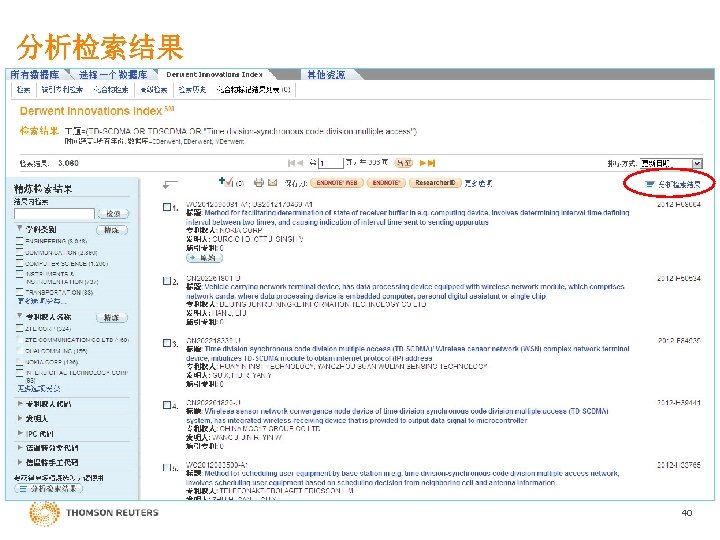This screenshot has width=720, height=540.
Task: Check the box for result 4
Action: tap(167, 405)
